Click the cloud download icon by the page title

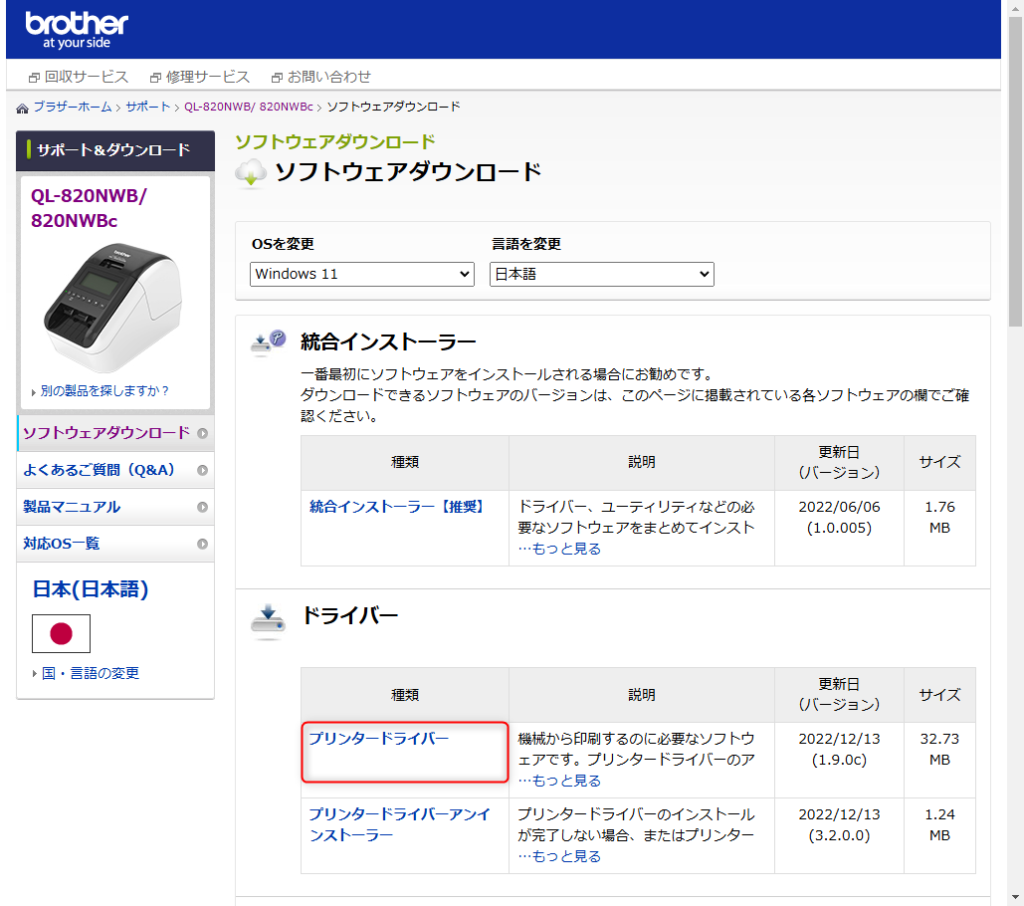pyautogui.click(x=251, y=173)
